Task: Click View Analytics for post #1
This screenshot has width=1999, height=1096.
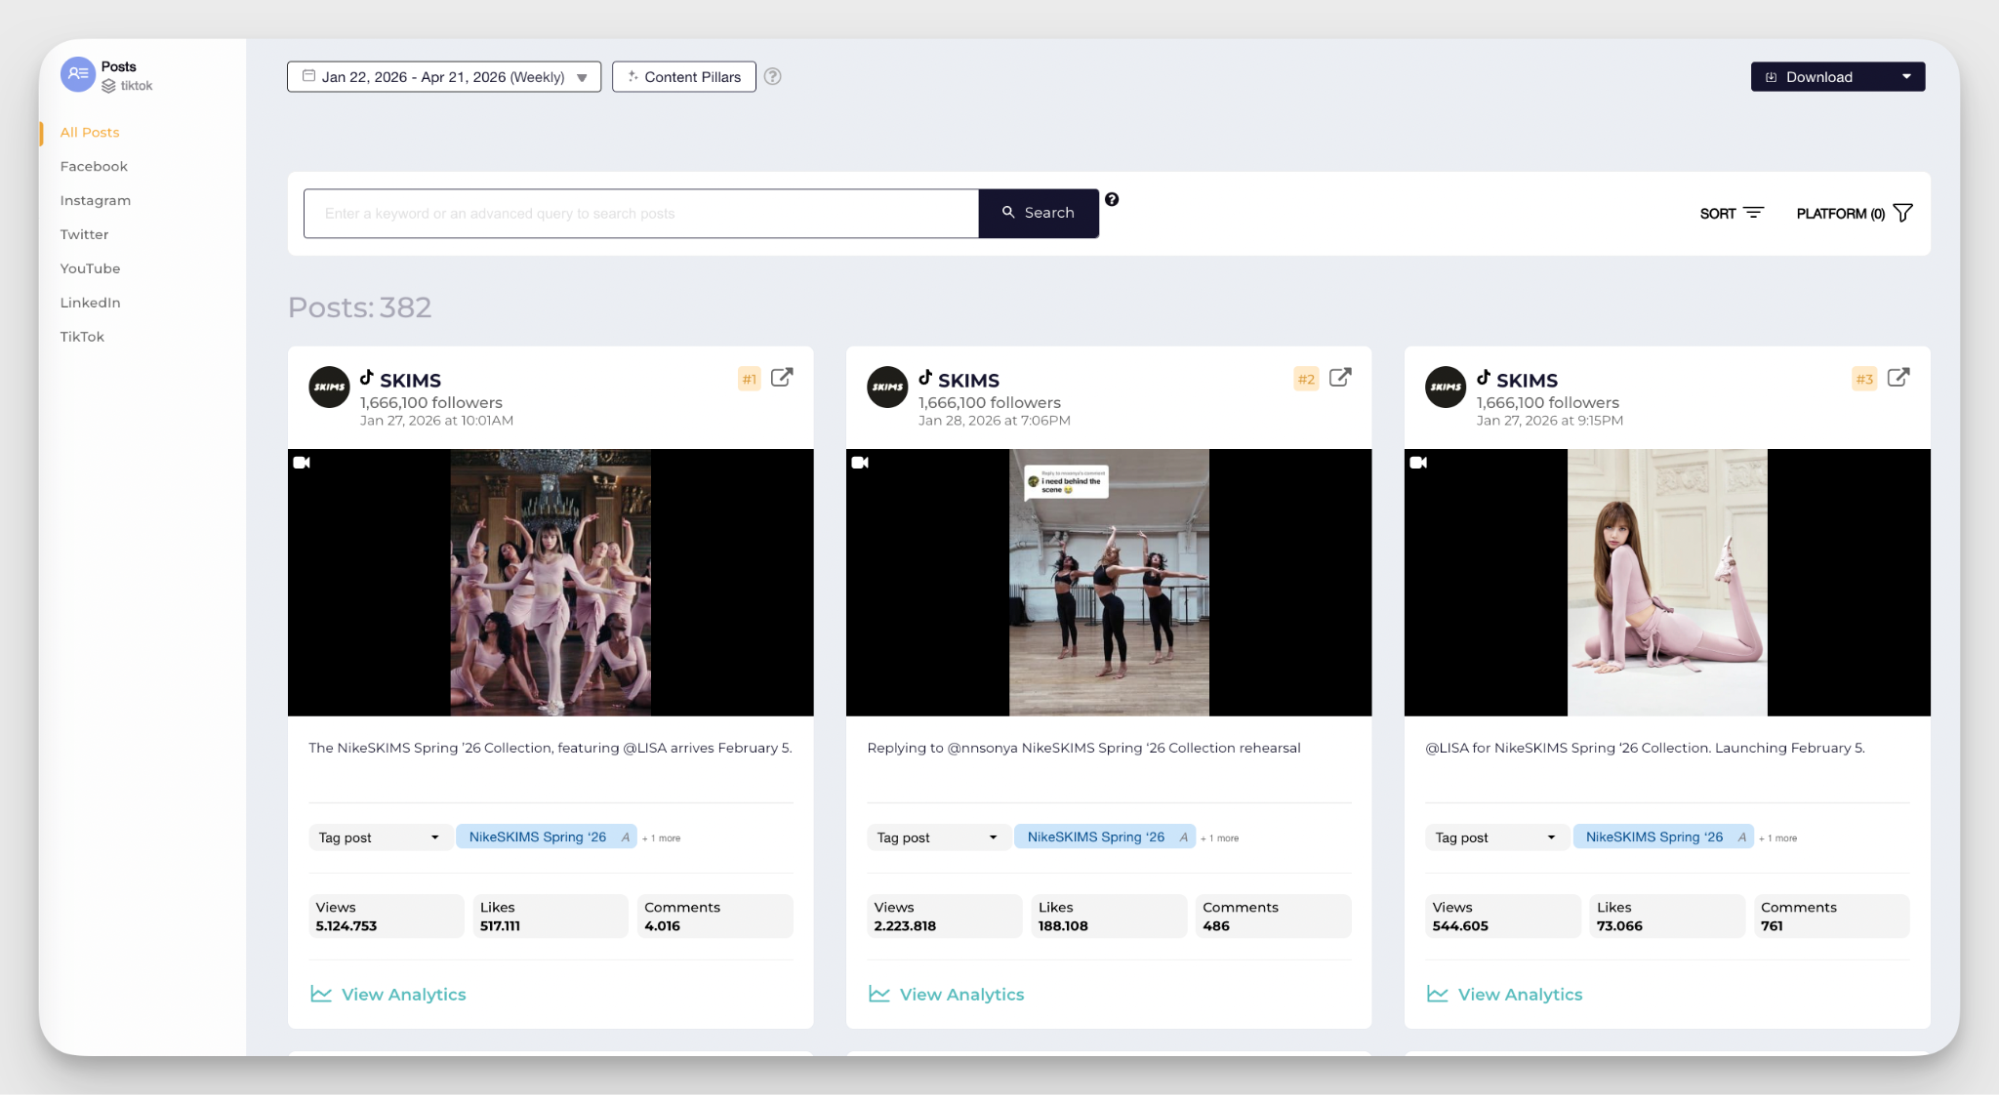Action: pos(388,994)
